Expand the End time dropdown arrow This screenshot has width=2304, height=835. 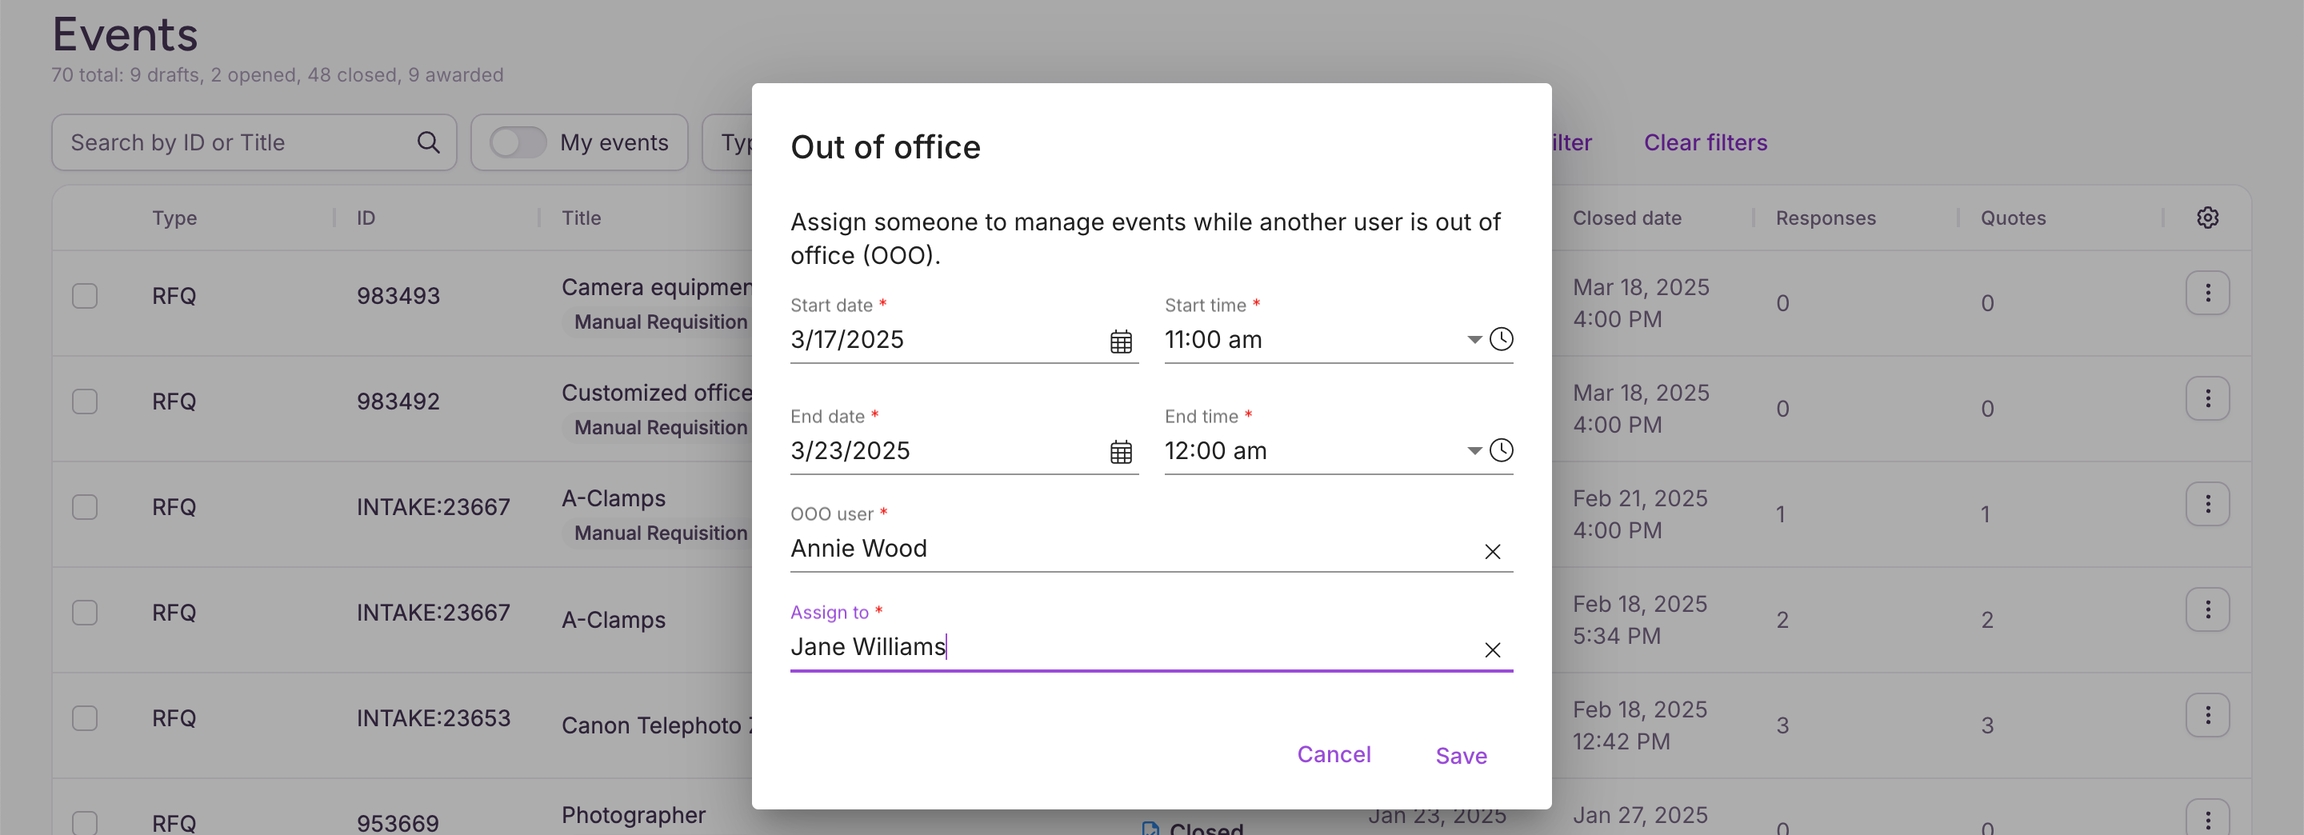coord(1473,451)
